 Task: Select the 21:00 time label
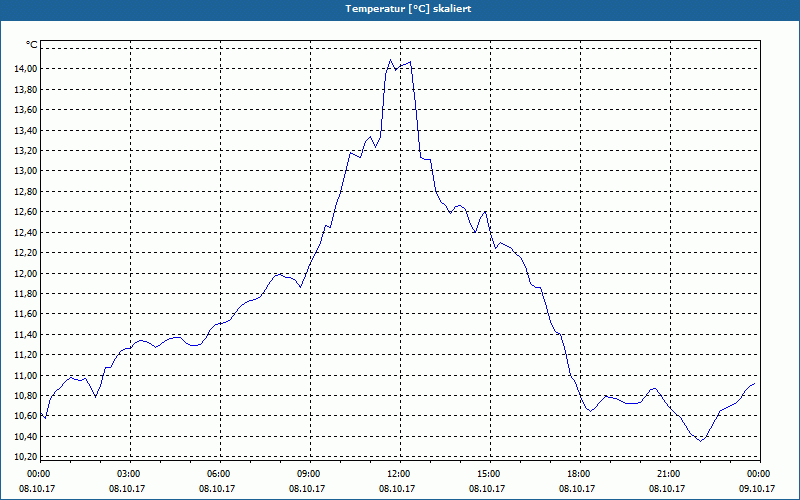(670, 474)
